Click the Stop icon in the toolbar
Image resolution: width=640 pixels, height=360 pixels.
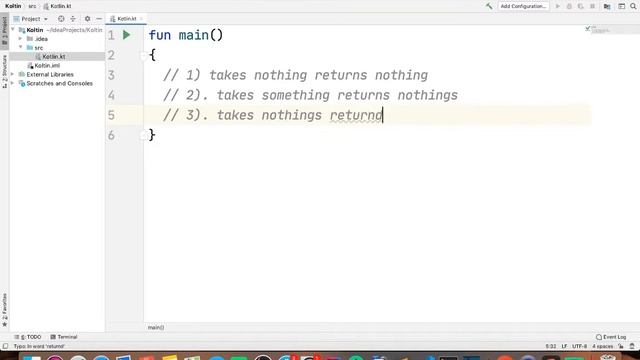pyautogui.click(x=592, y=6)
